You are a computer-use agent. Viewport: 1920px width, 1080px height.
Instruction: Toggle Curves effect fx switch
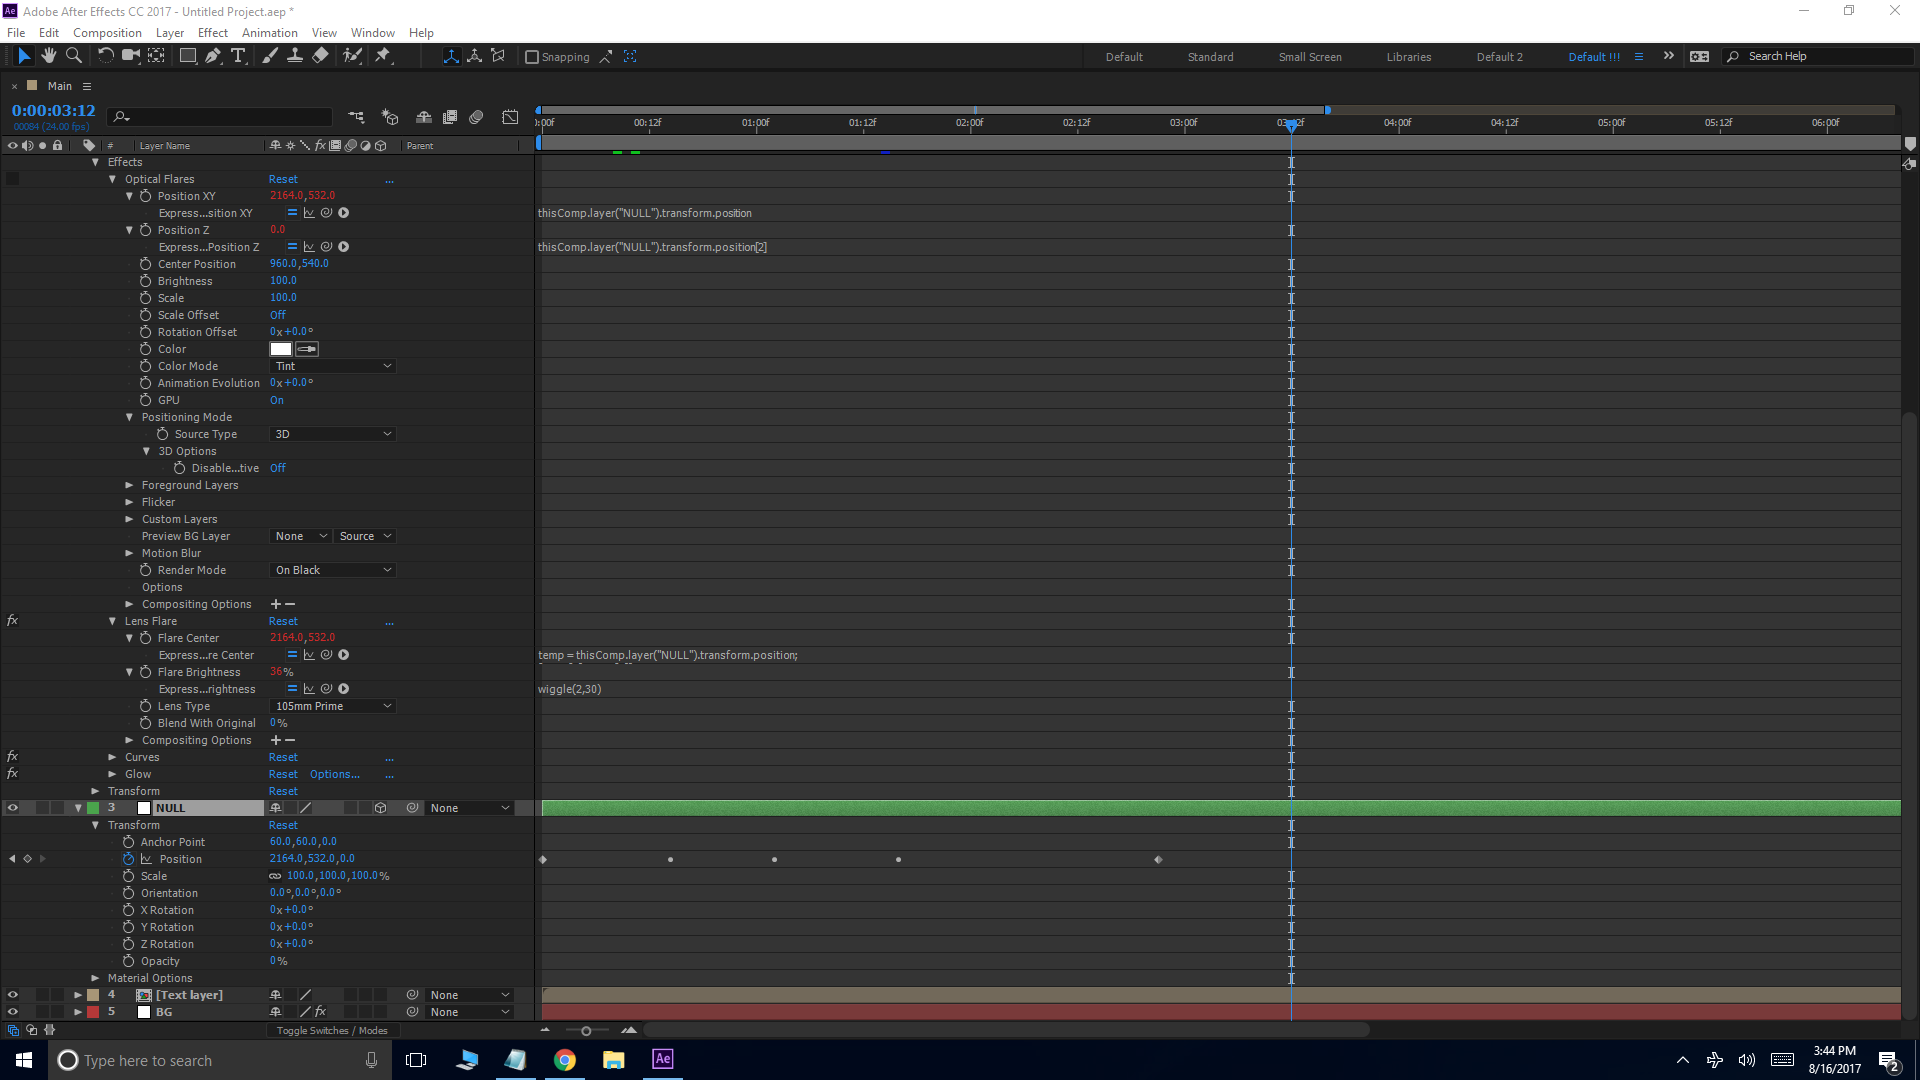[13, 757]
